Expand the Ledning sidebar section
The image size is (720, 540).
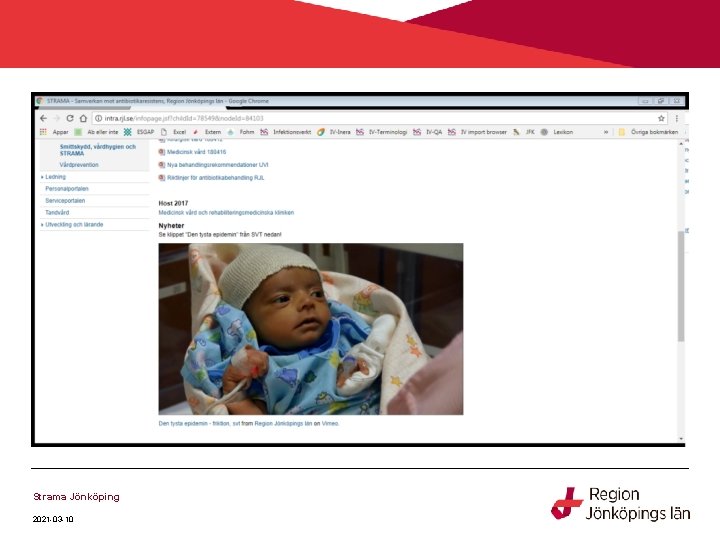[x=54, y=177]
